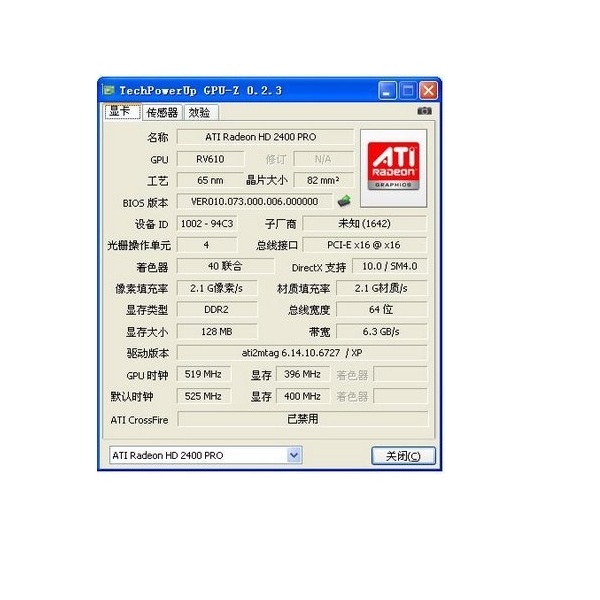Click the die size value 82 mm²
Image resolution: width=600 pixels, height=600 pixels.
[x=323, y=180]
